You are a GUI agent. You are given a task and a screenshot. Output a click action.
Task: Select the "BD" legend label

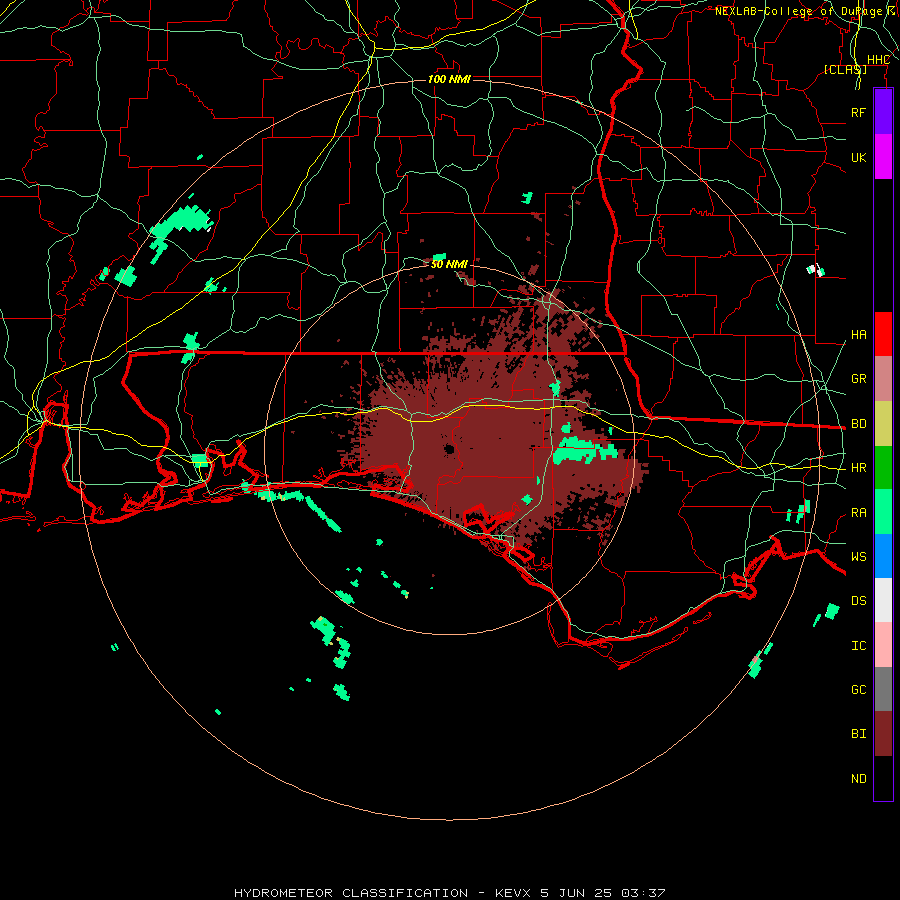[858, 424]
